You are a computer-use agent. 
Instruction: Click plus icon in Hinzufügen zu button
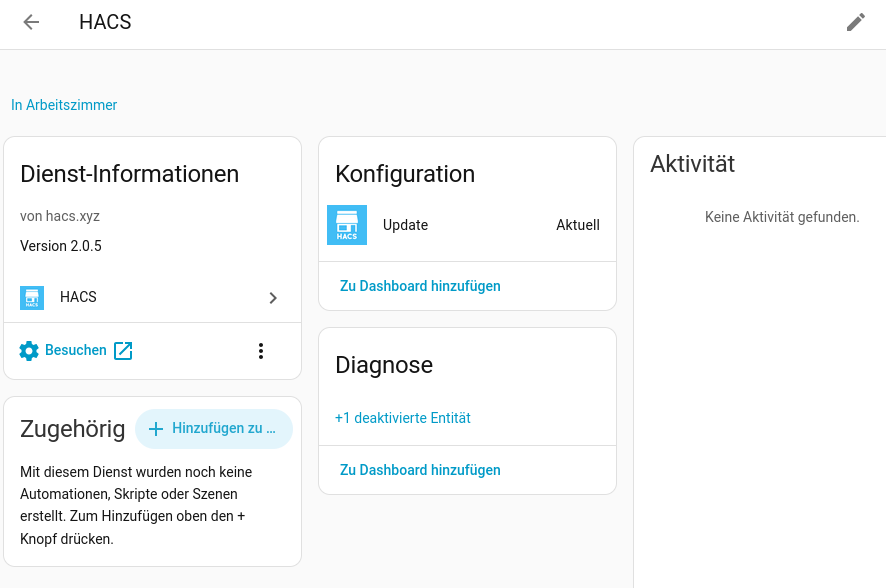click(156, 429)
